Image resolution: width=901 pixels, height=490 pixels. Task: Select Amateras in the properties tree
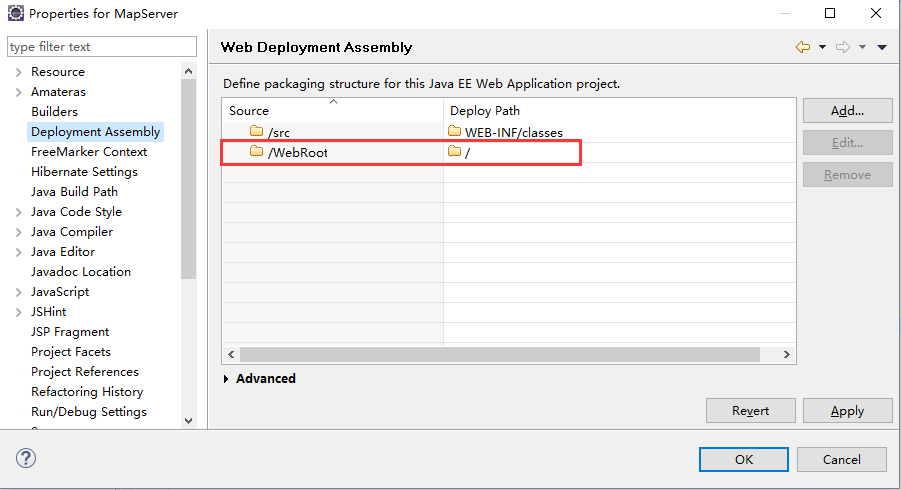click(x=59, y=92)
